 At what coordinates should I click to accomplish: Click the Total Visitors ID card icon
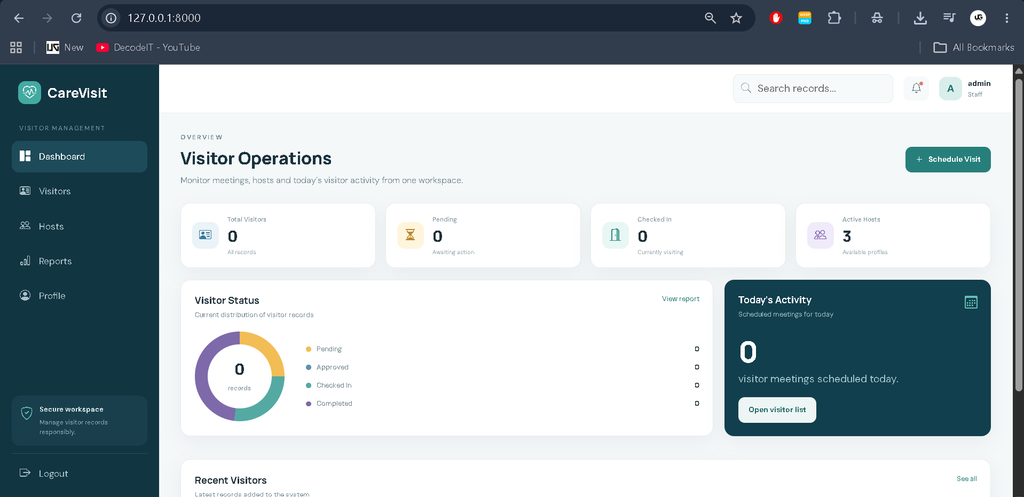pyautogui.click(x=205, y=235)
